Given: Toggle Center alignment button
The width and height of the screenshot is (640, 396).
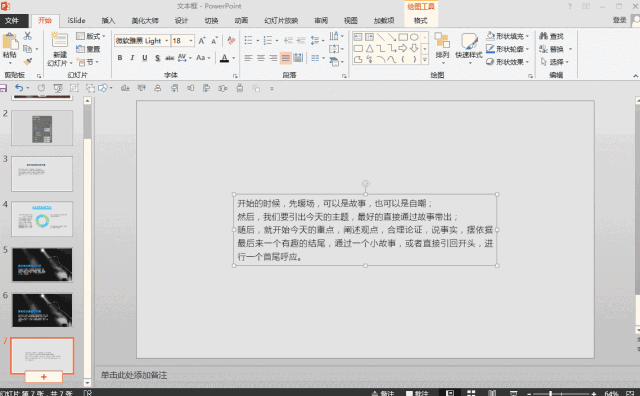Looking at the screenshot, I should click(x=260, y=58).
